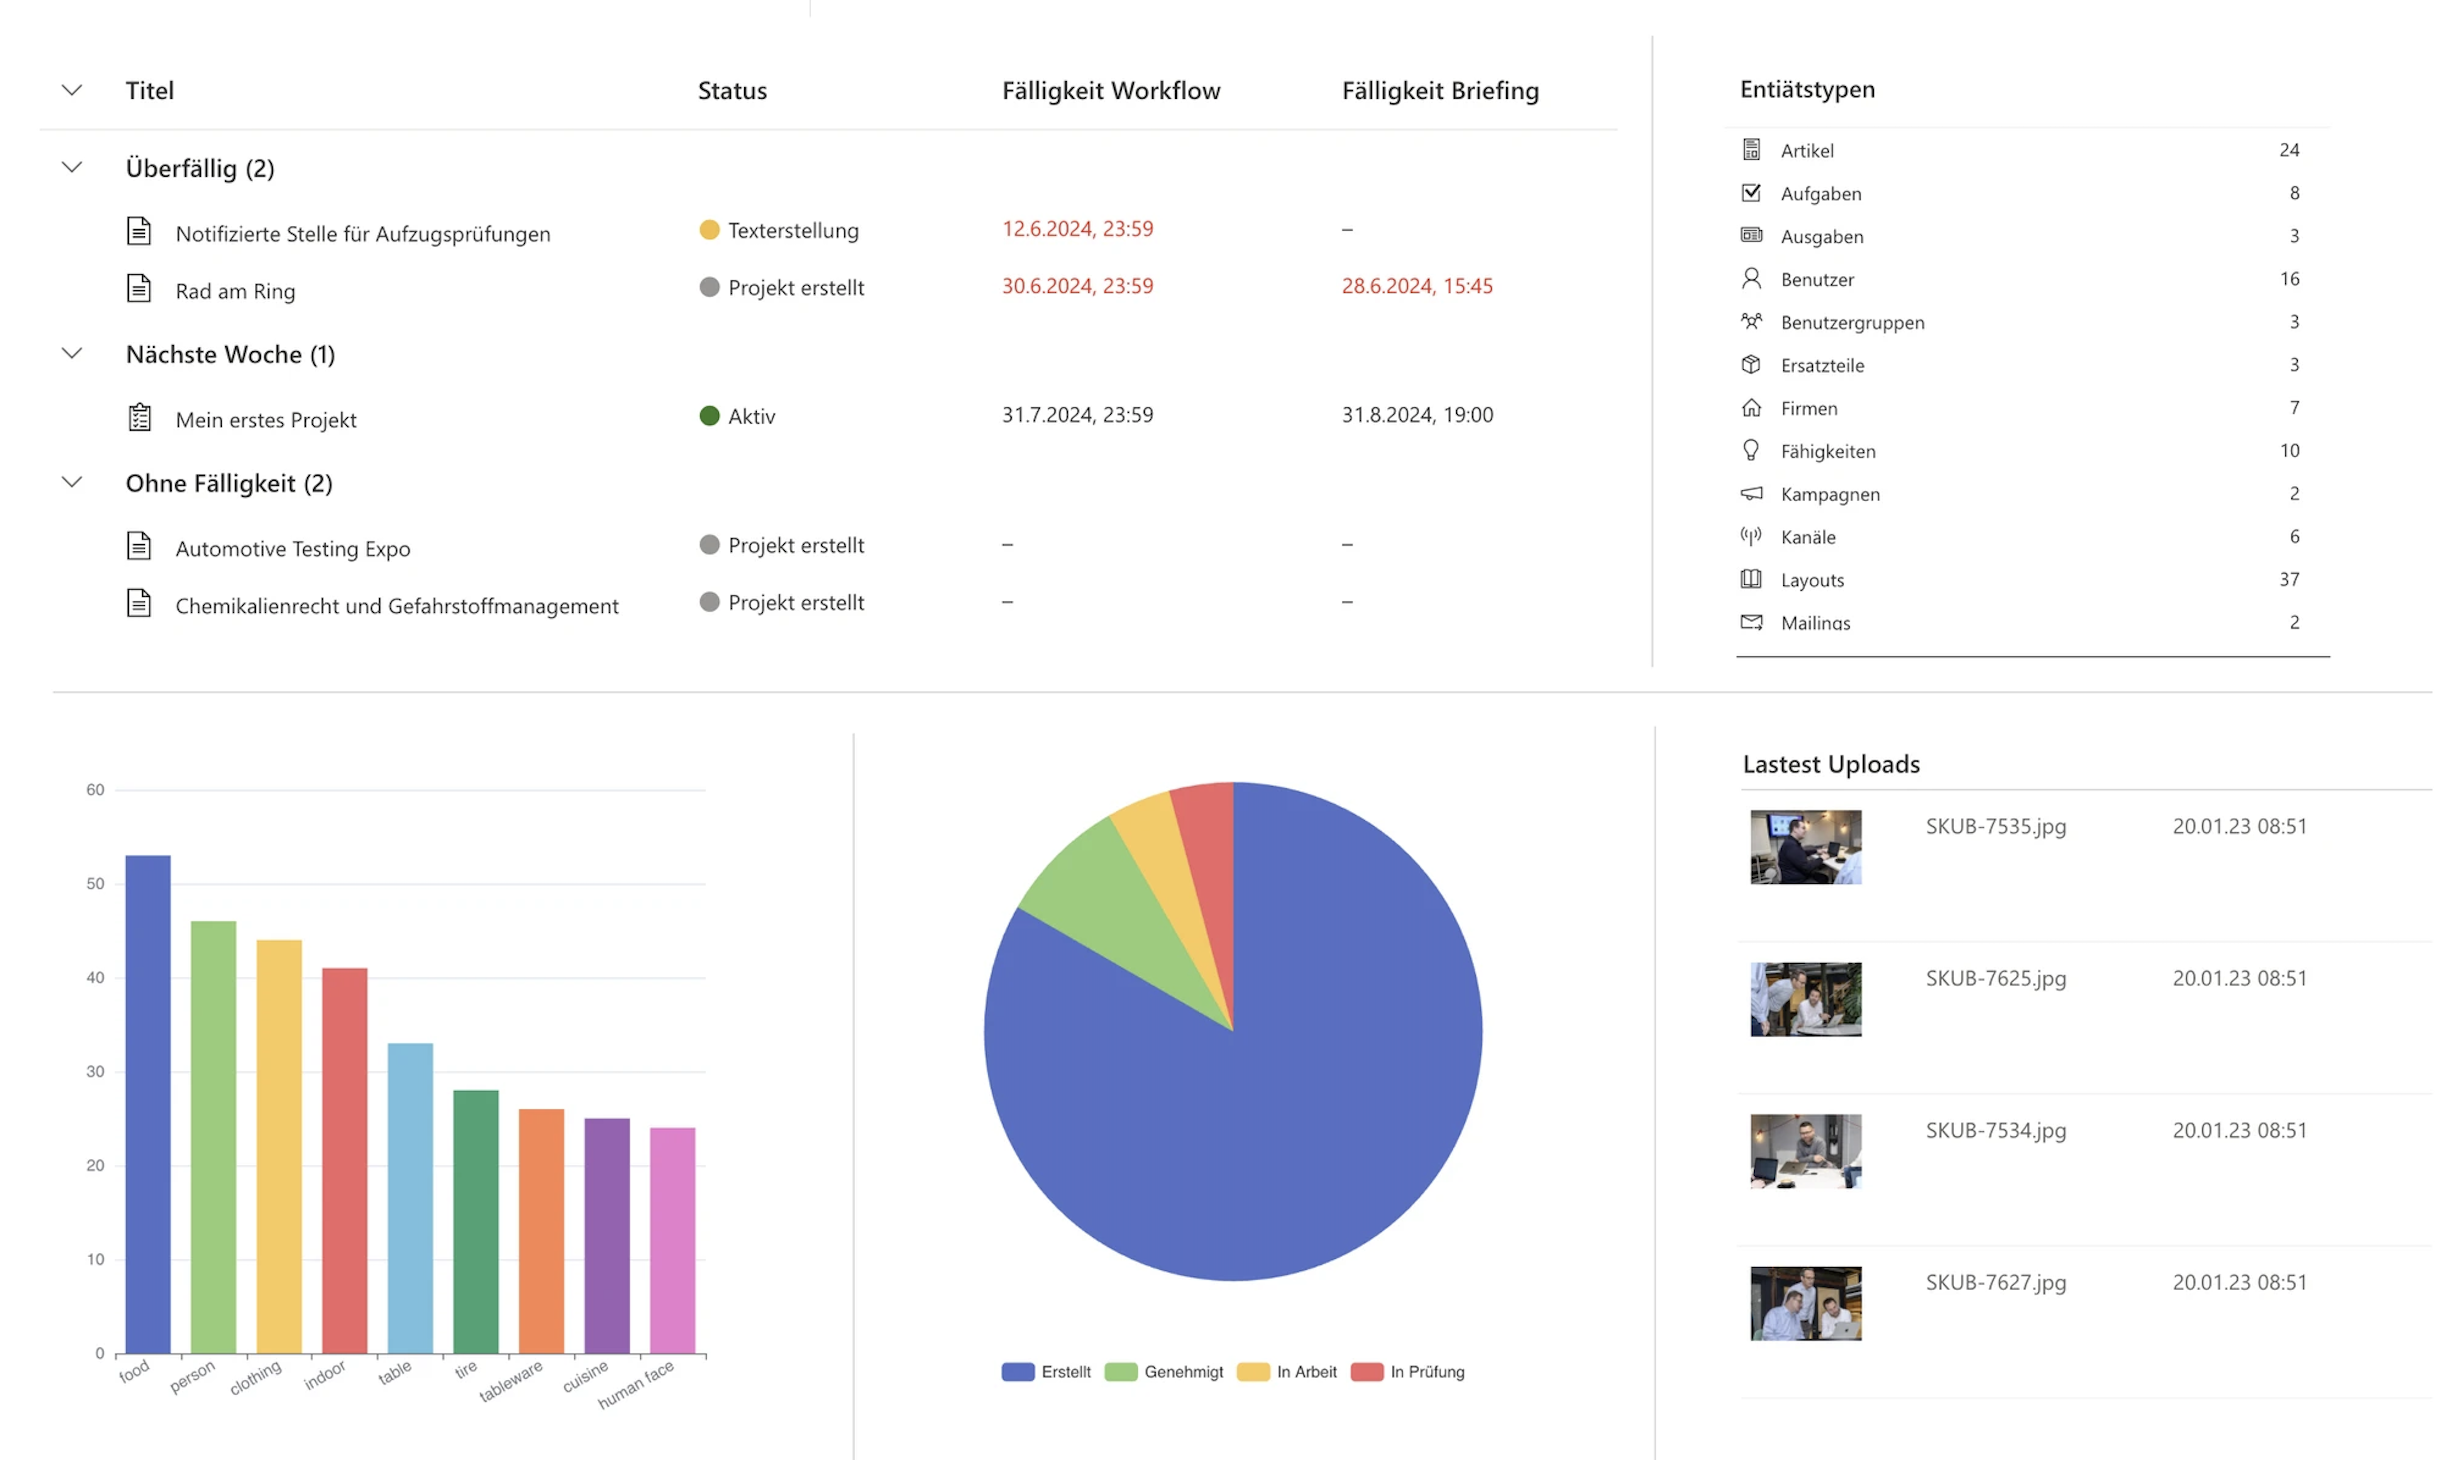Open the SKUB-7625.jpg thumbnail
The height and width of the screenshot is (1460, 2458).
point(1805,999)
